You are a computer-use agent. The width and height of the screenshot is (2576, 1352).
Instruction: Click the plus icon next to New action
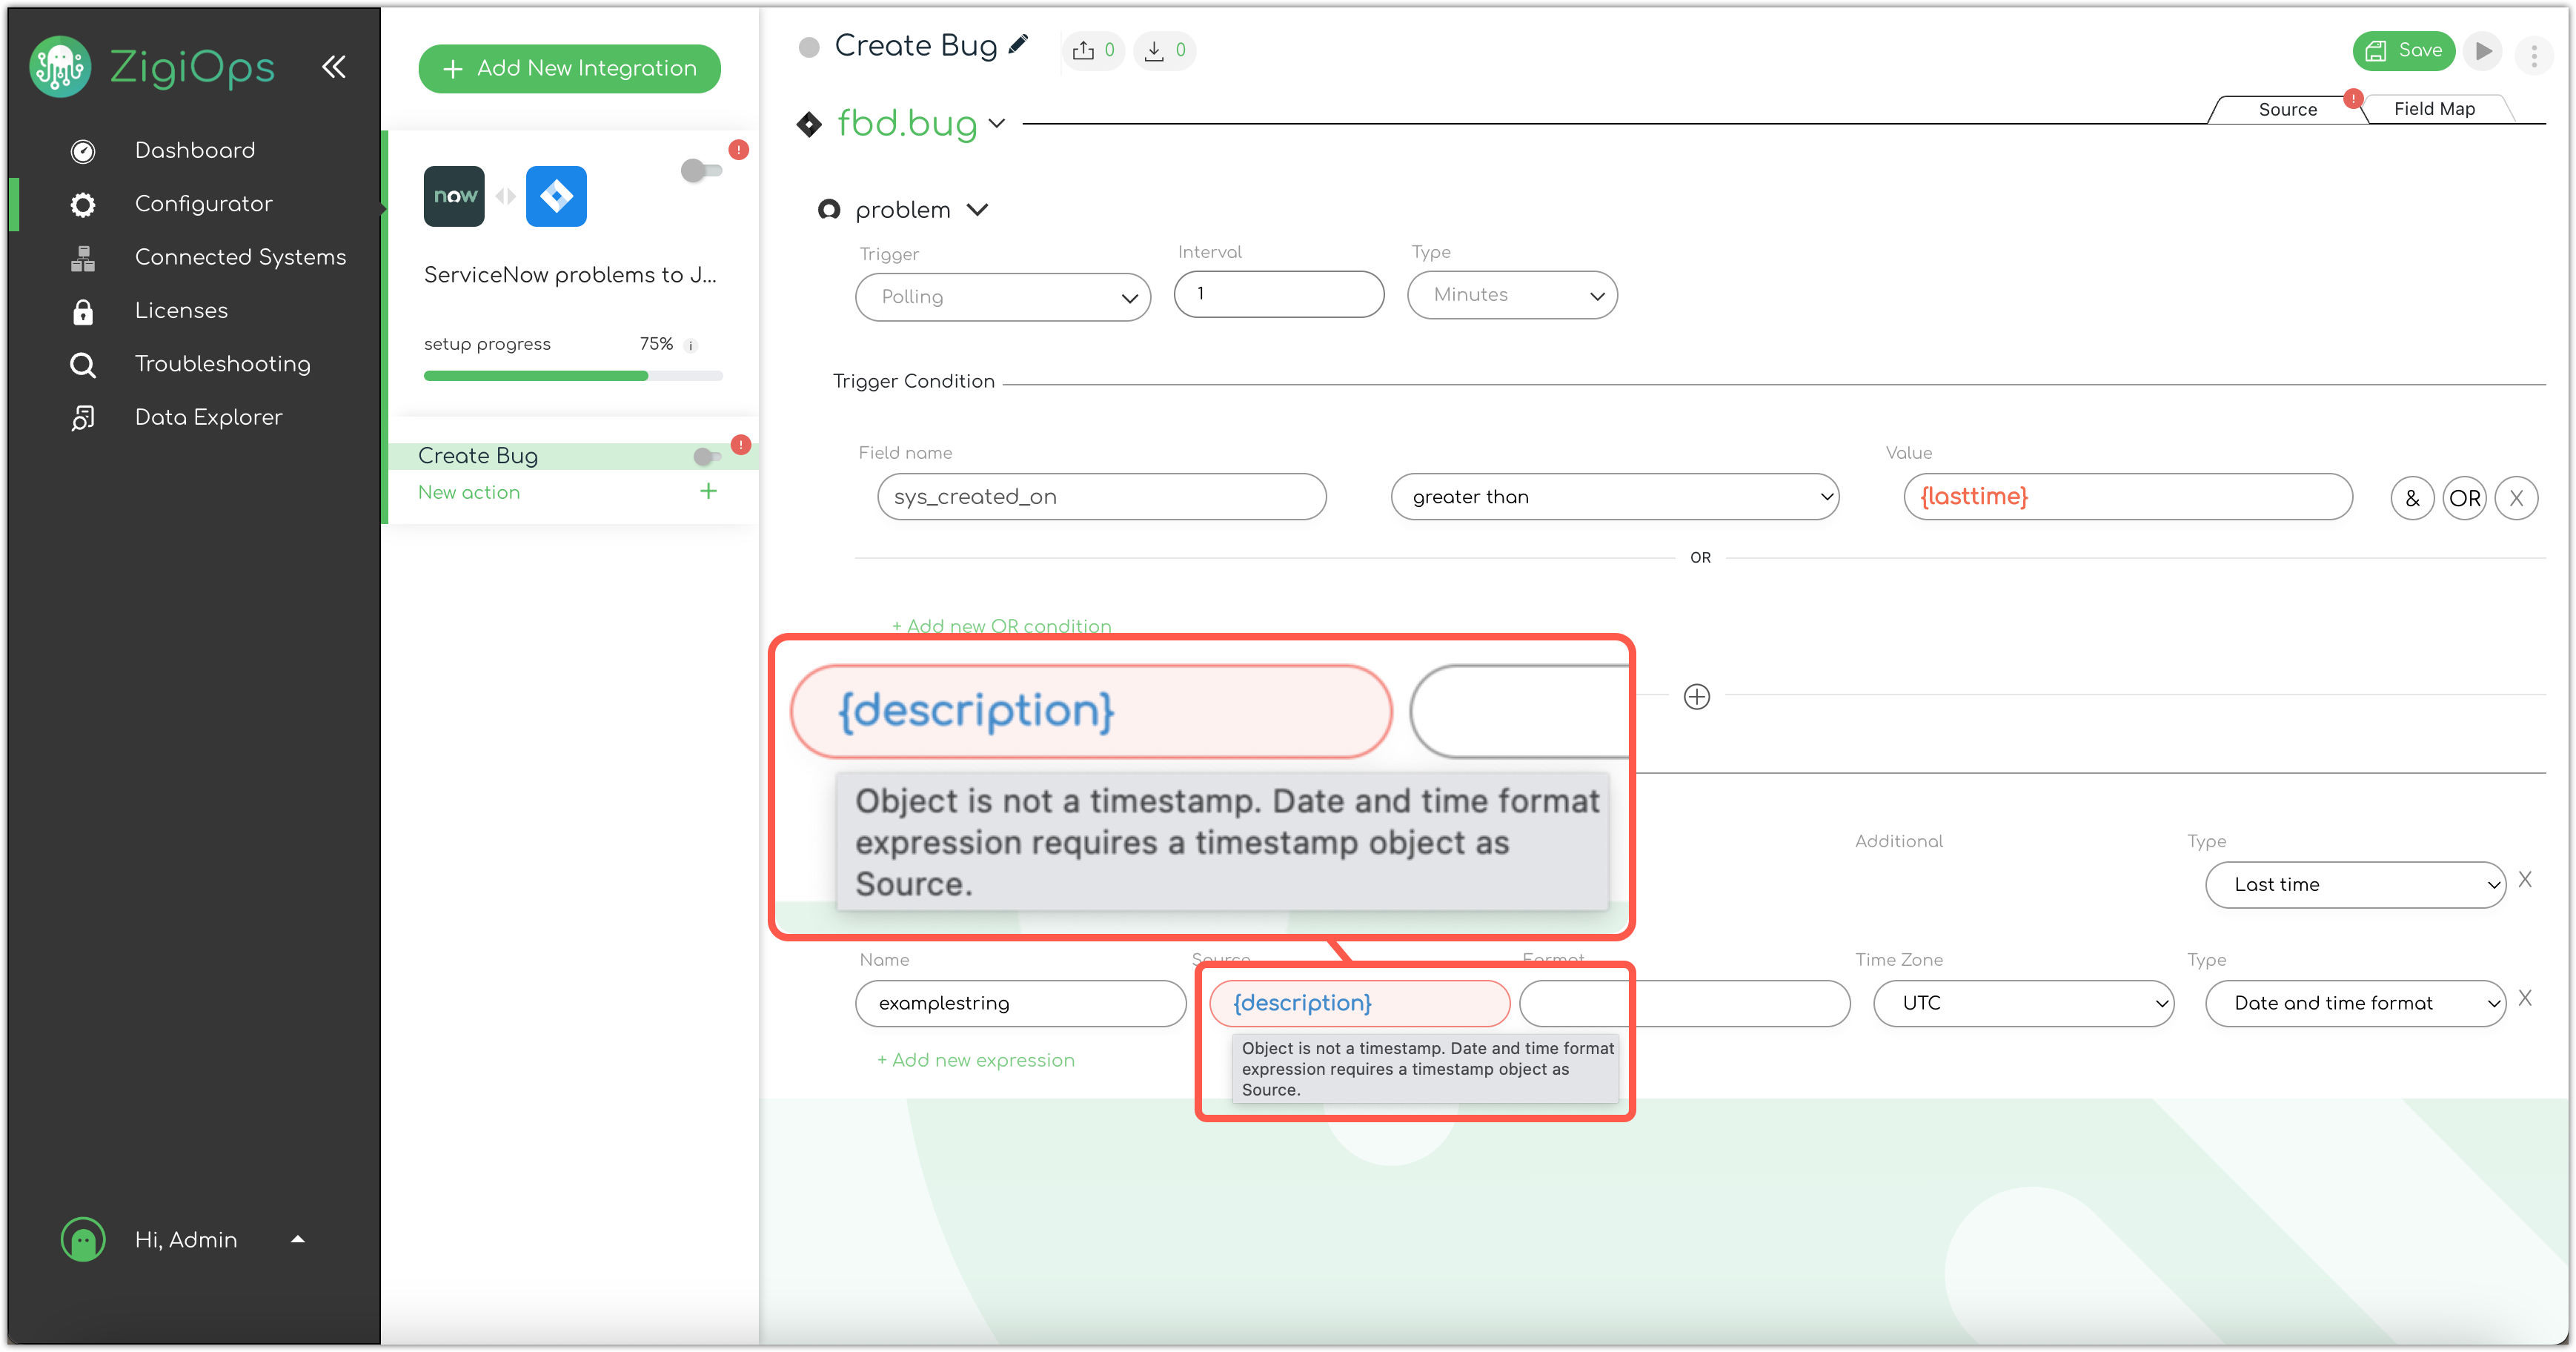click(708, 491)
